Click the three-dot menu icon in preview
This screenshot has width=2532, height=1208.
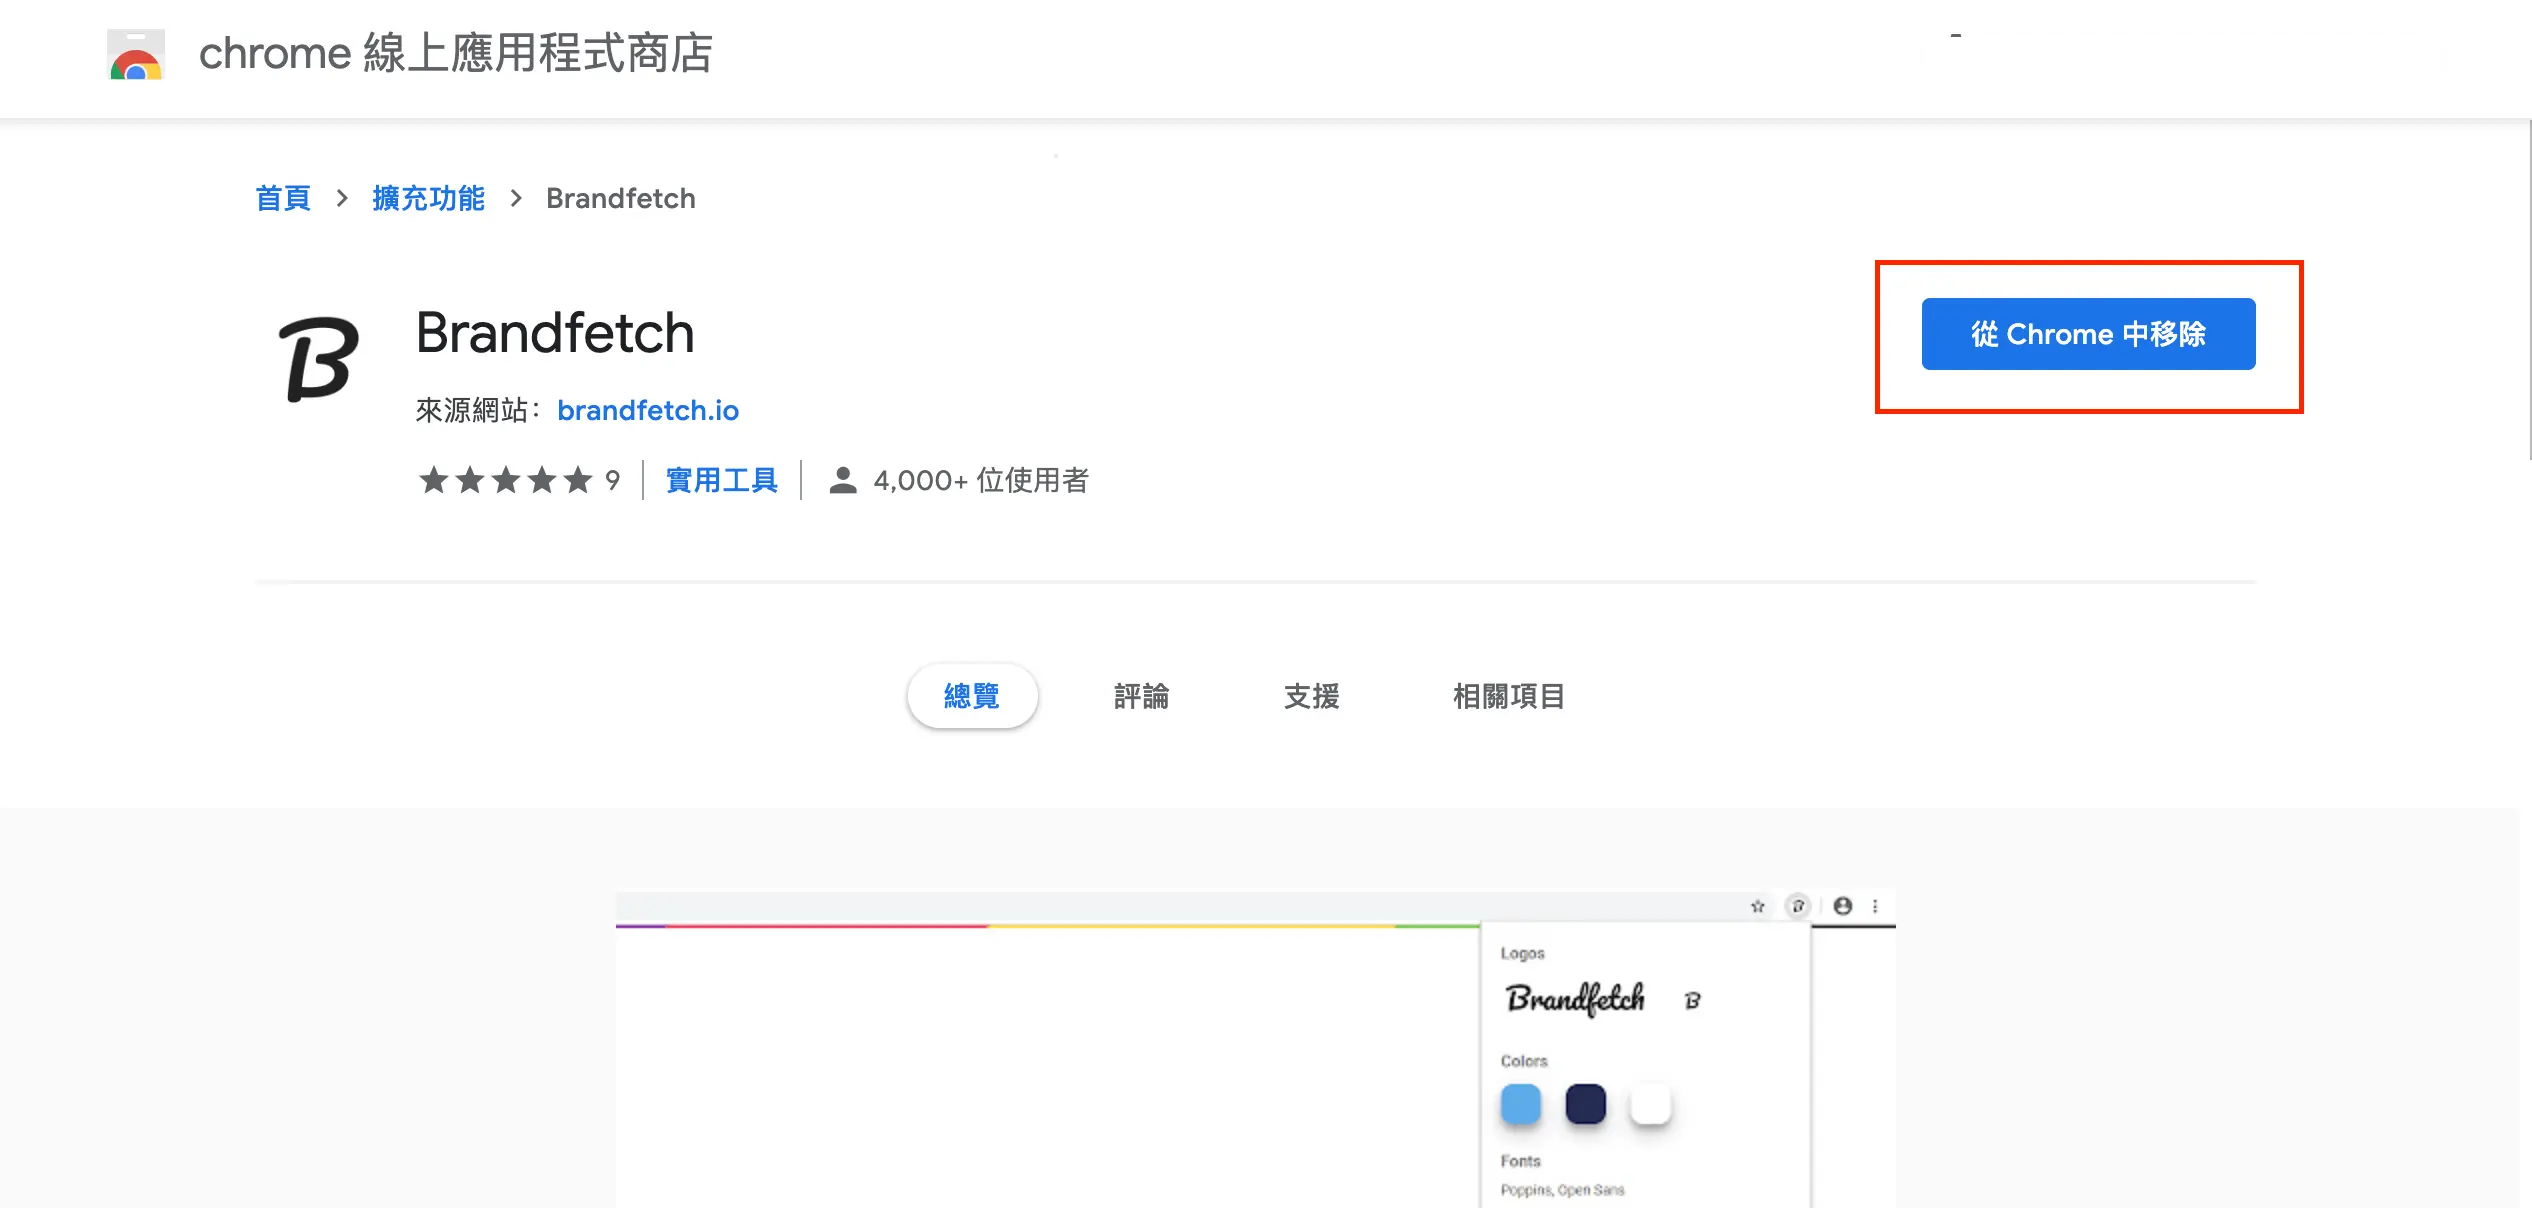(x=1875, y=906)
